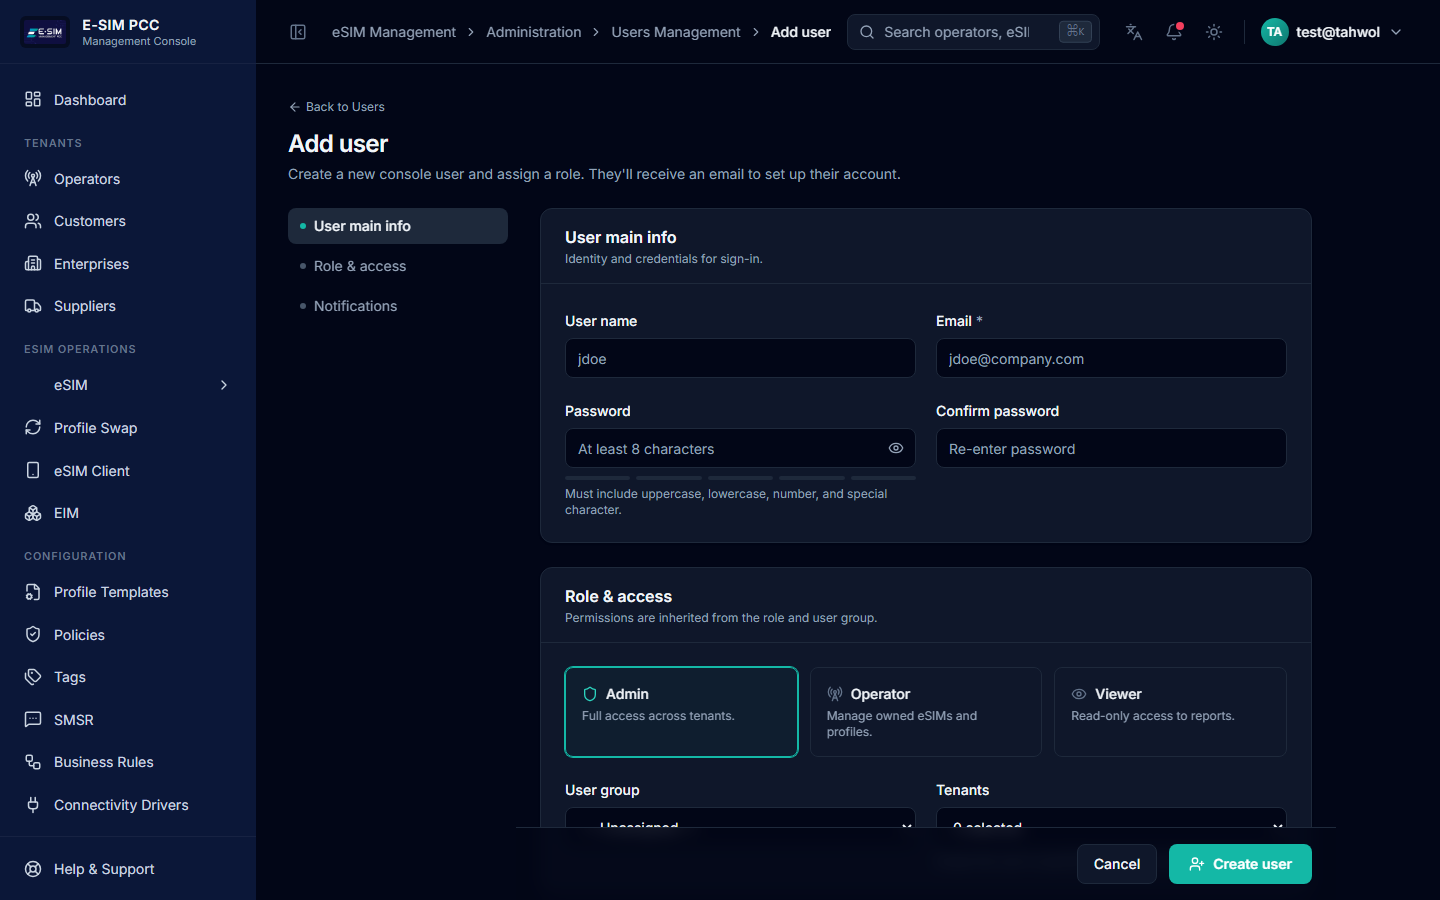Open notifications bell icon
The height and width of the screenshot is (900, 1440).
coord(1174,32)
